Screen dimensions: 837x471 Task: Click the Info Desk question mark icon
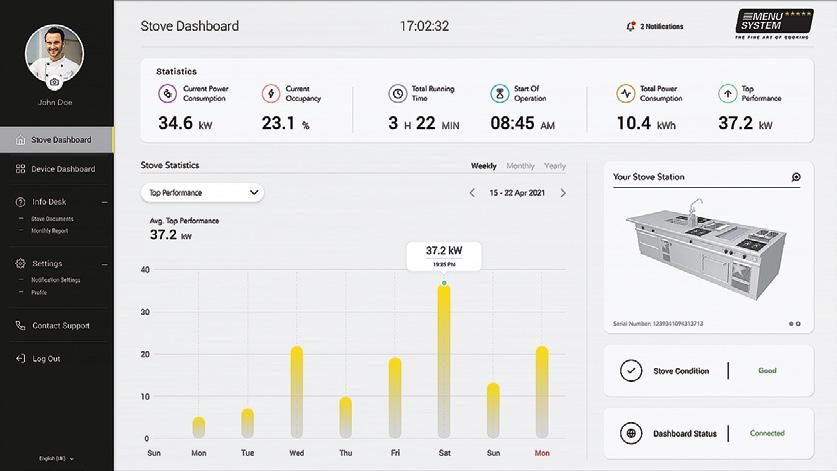click(20, 202)
